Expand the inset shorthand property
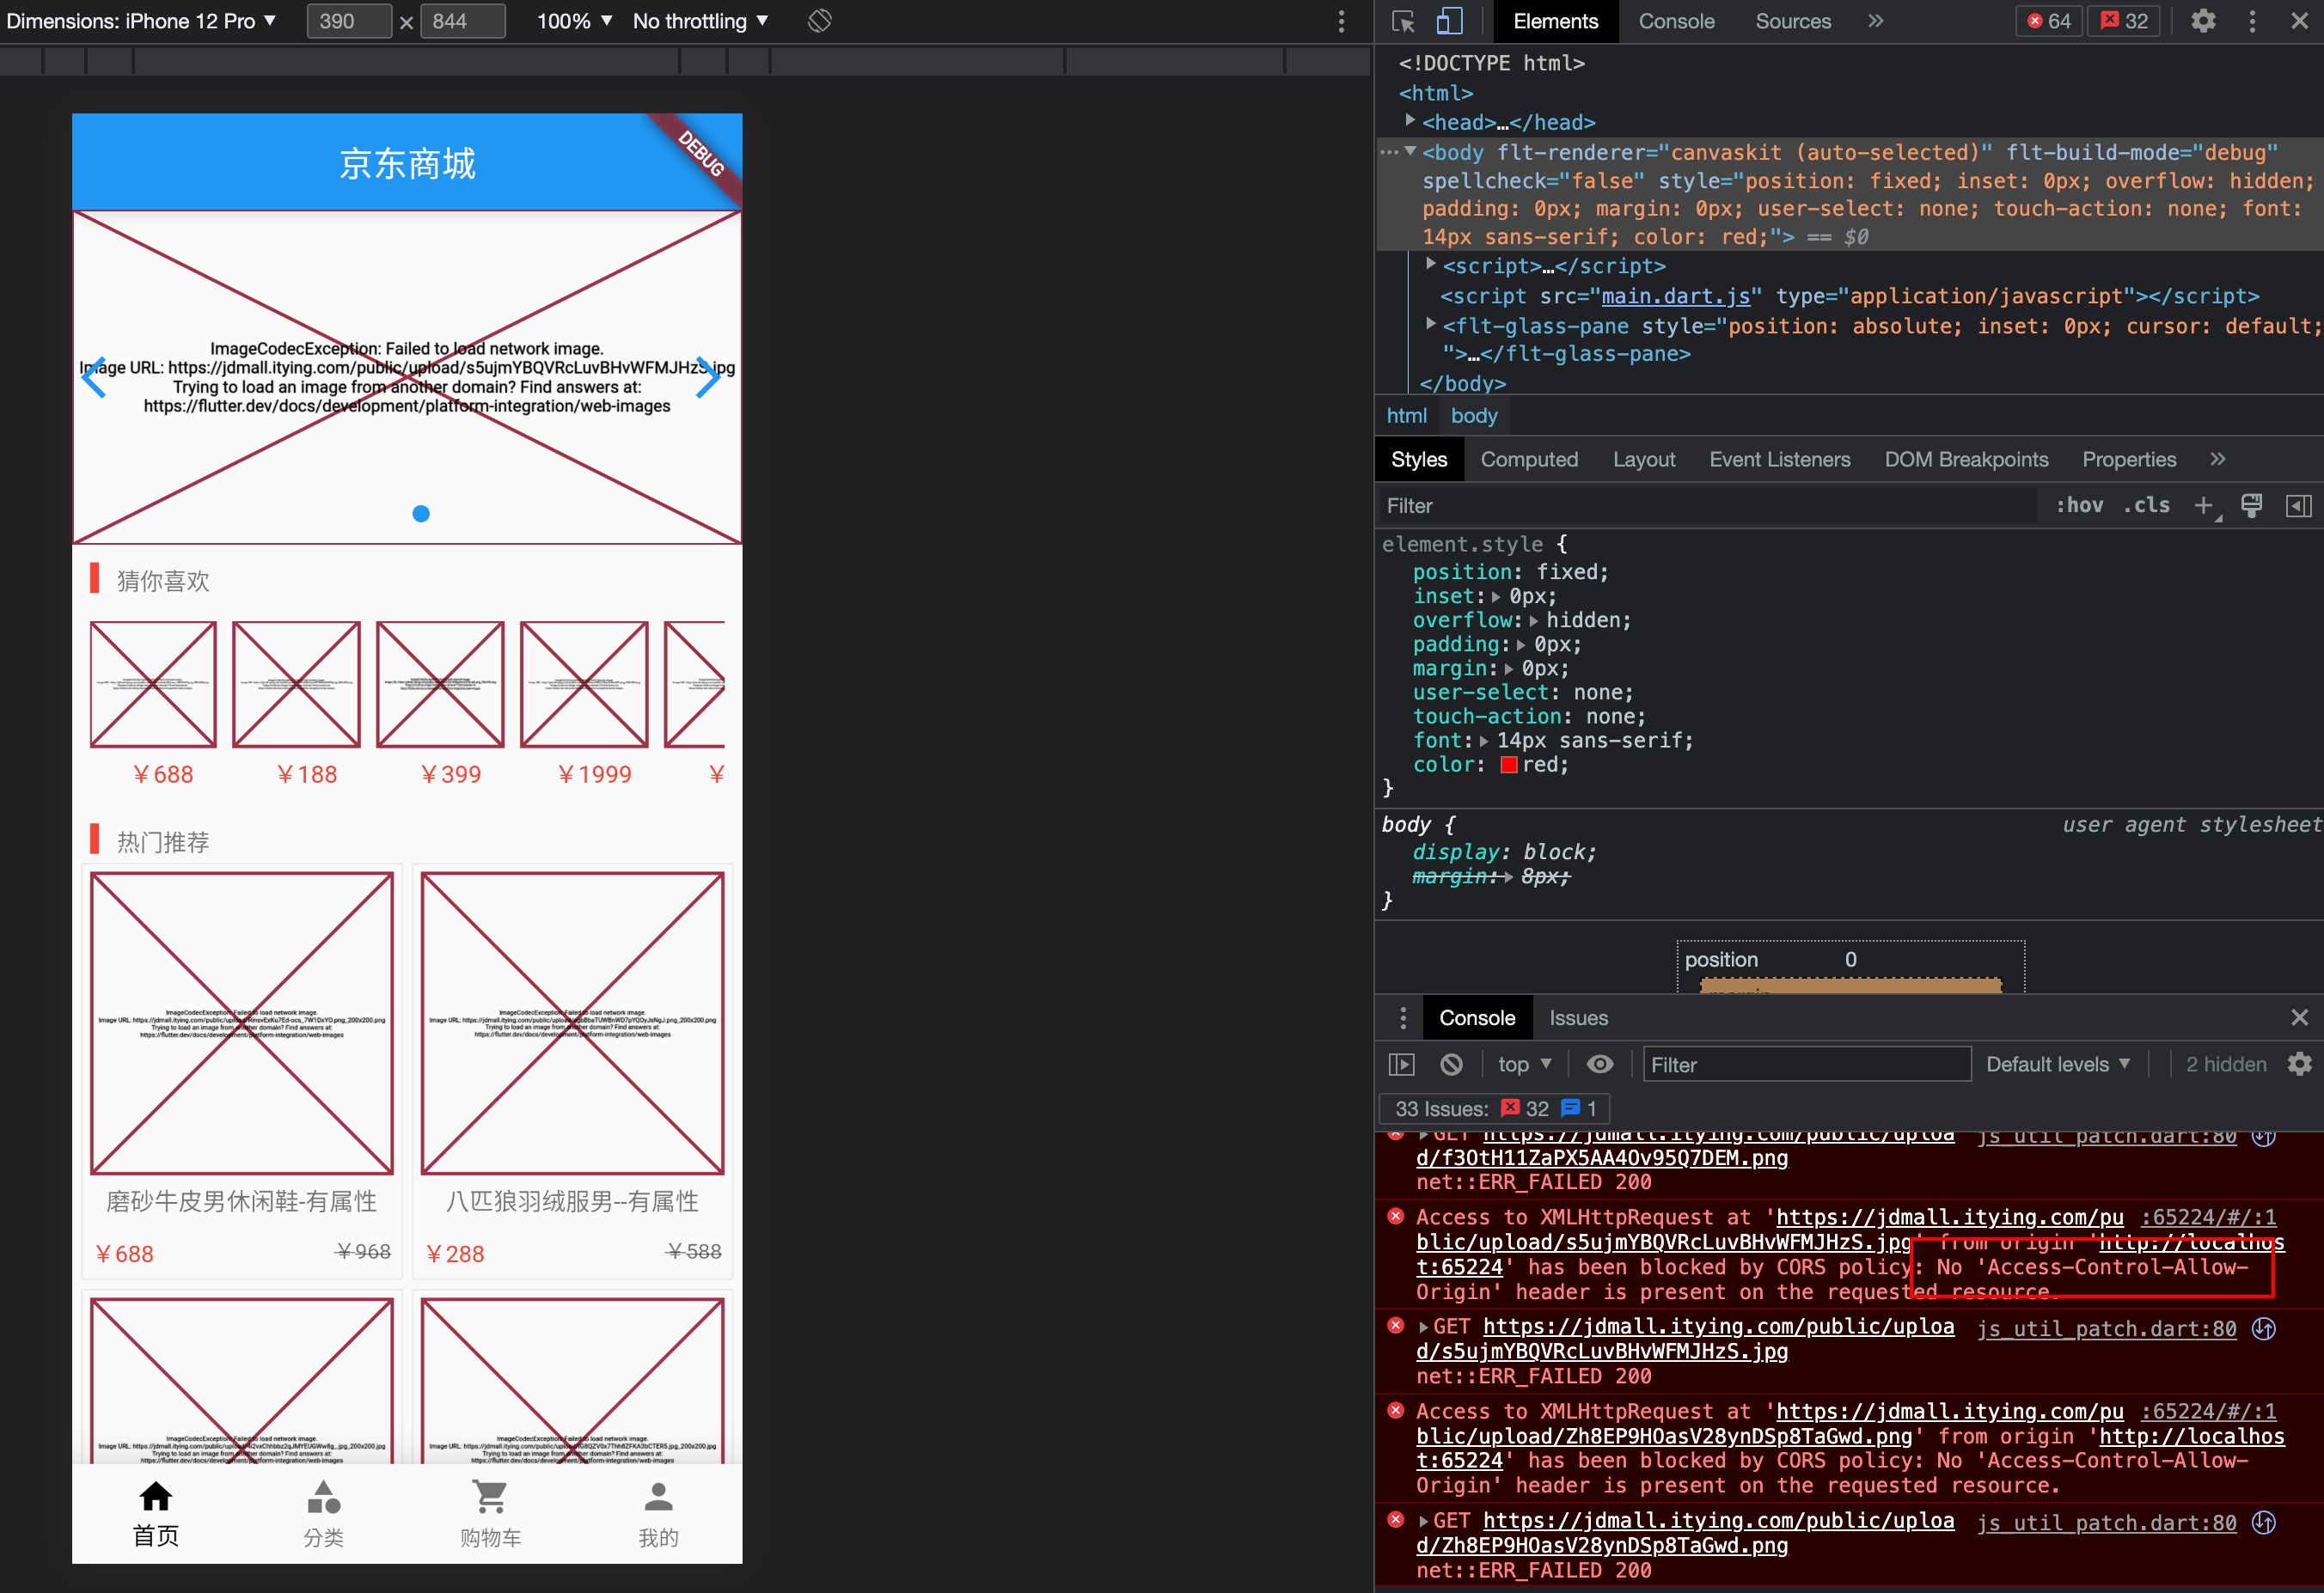Image resolution: width=2324 pixels, height=1593 pixels. [1495, 597]
